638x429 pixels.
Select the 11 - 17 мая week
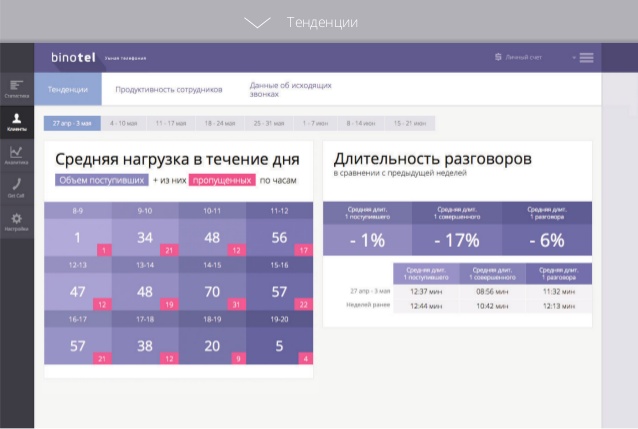coord(171,123)
